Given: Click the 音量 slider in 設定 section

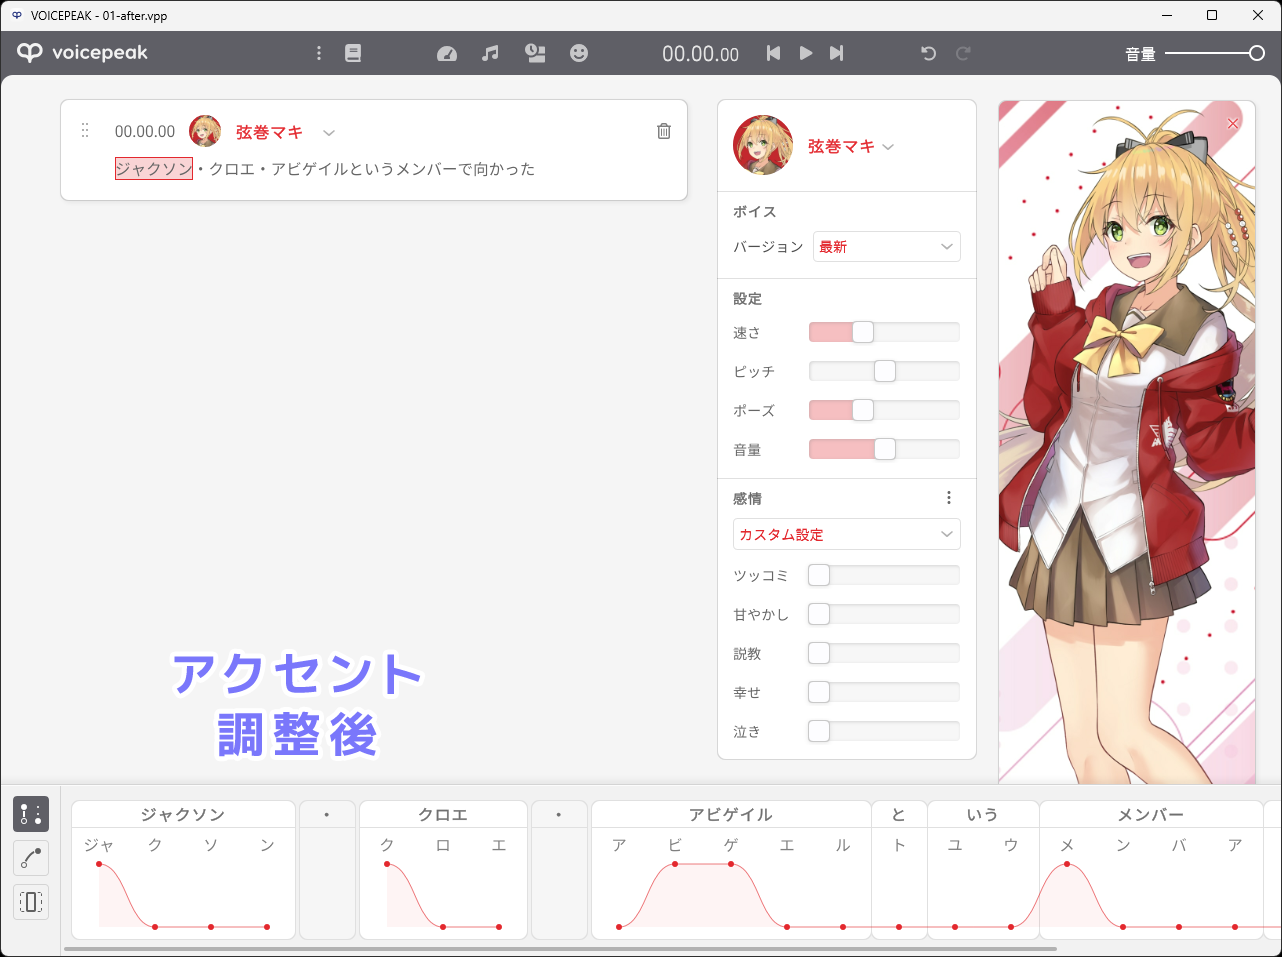Looking at the screenshot, I should click(x=884, y=449).
